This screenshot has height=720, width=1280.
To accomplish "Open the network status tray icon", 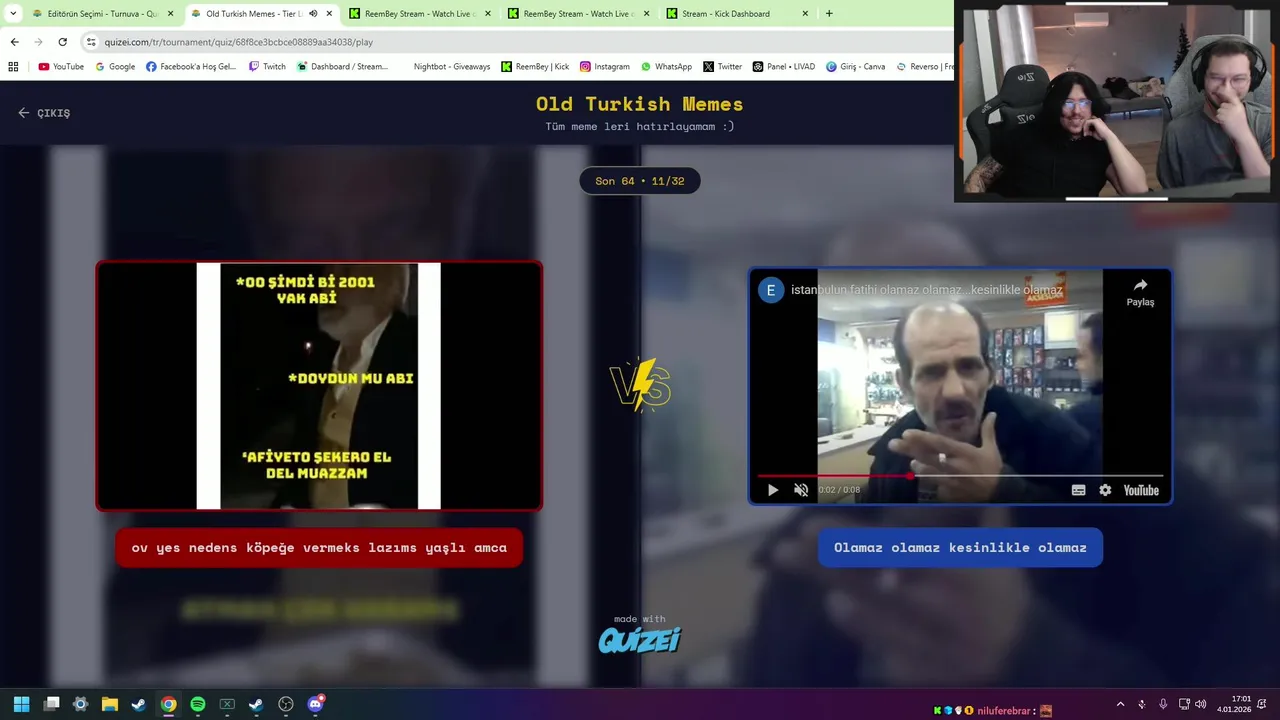I will click(1184, 704).
